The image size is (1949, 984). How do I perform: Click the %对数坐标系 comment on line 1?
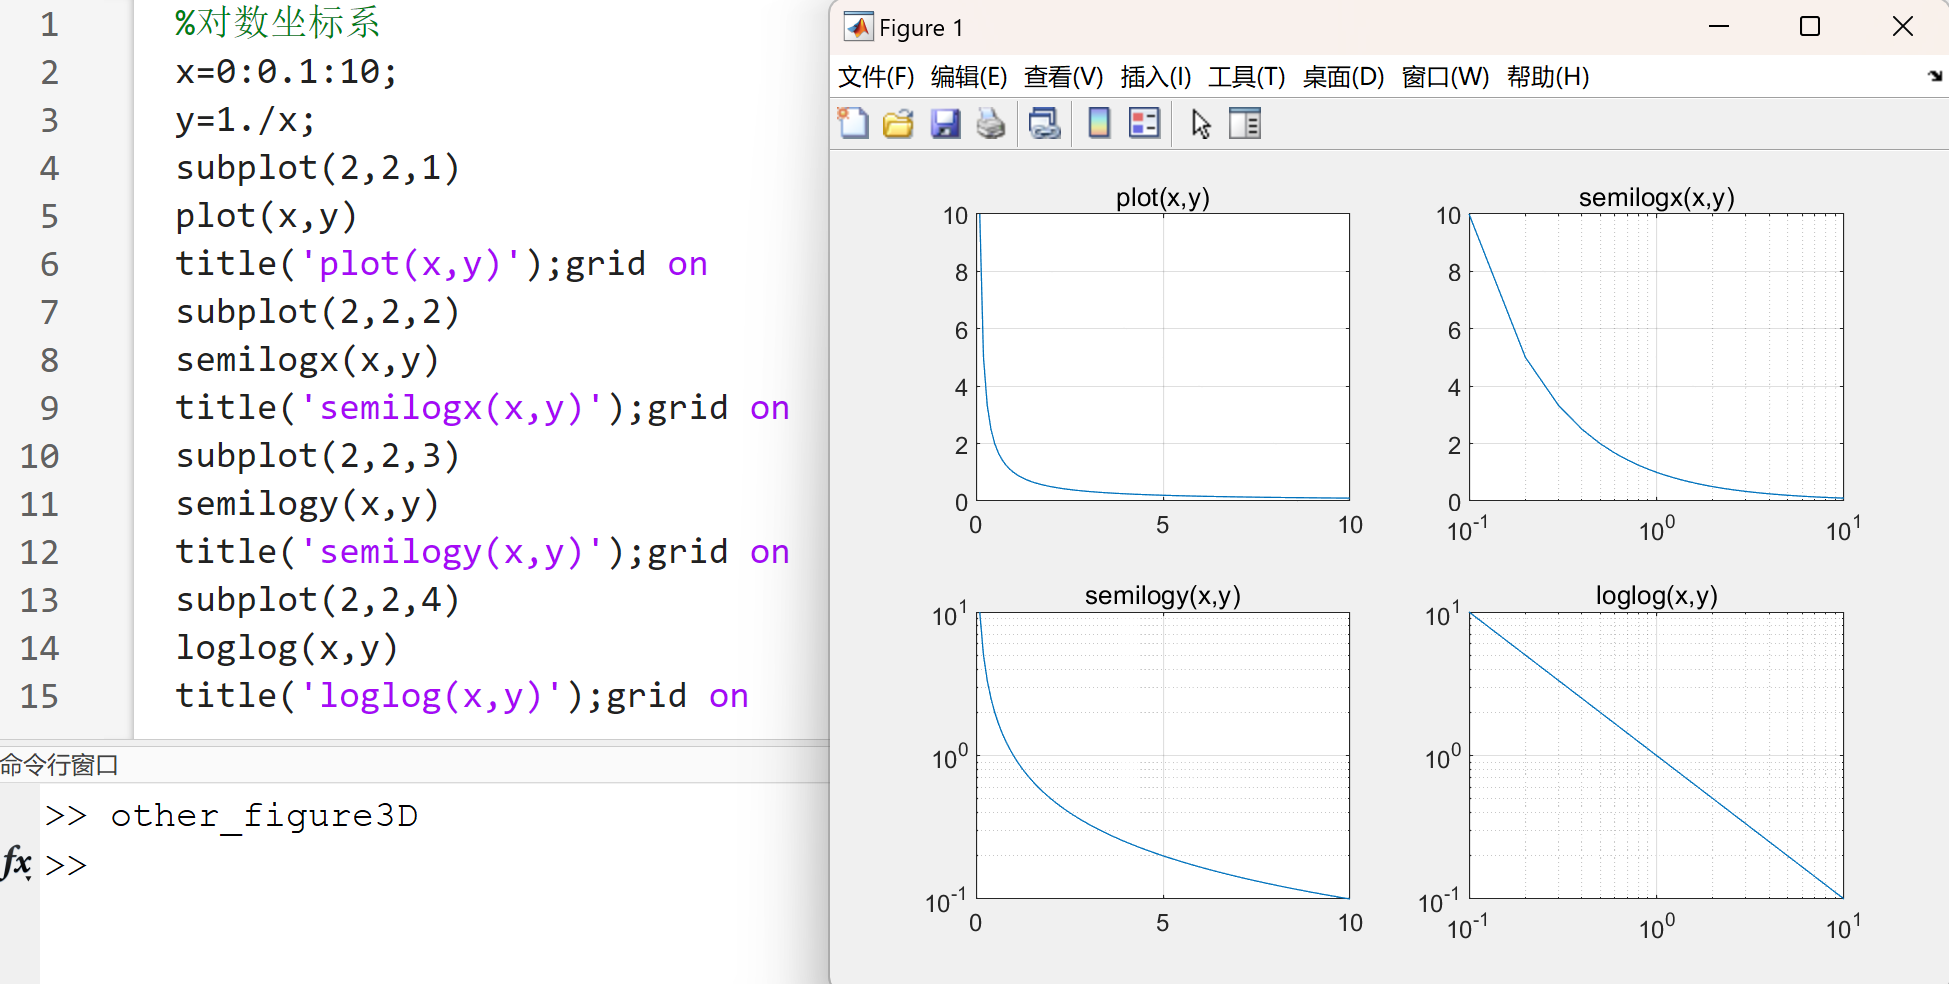277,22
